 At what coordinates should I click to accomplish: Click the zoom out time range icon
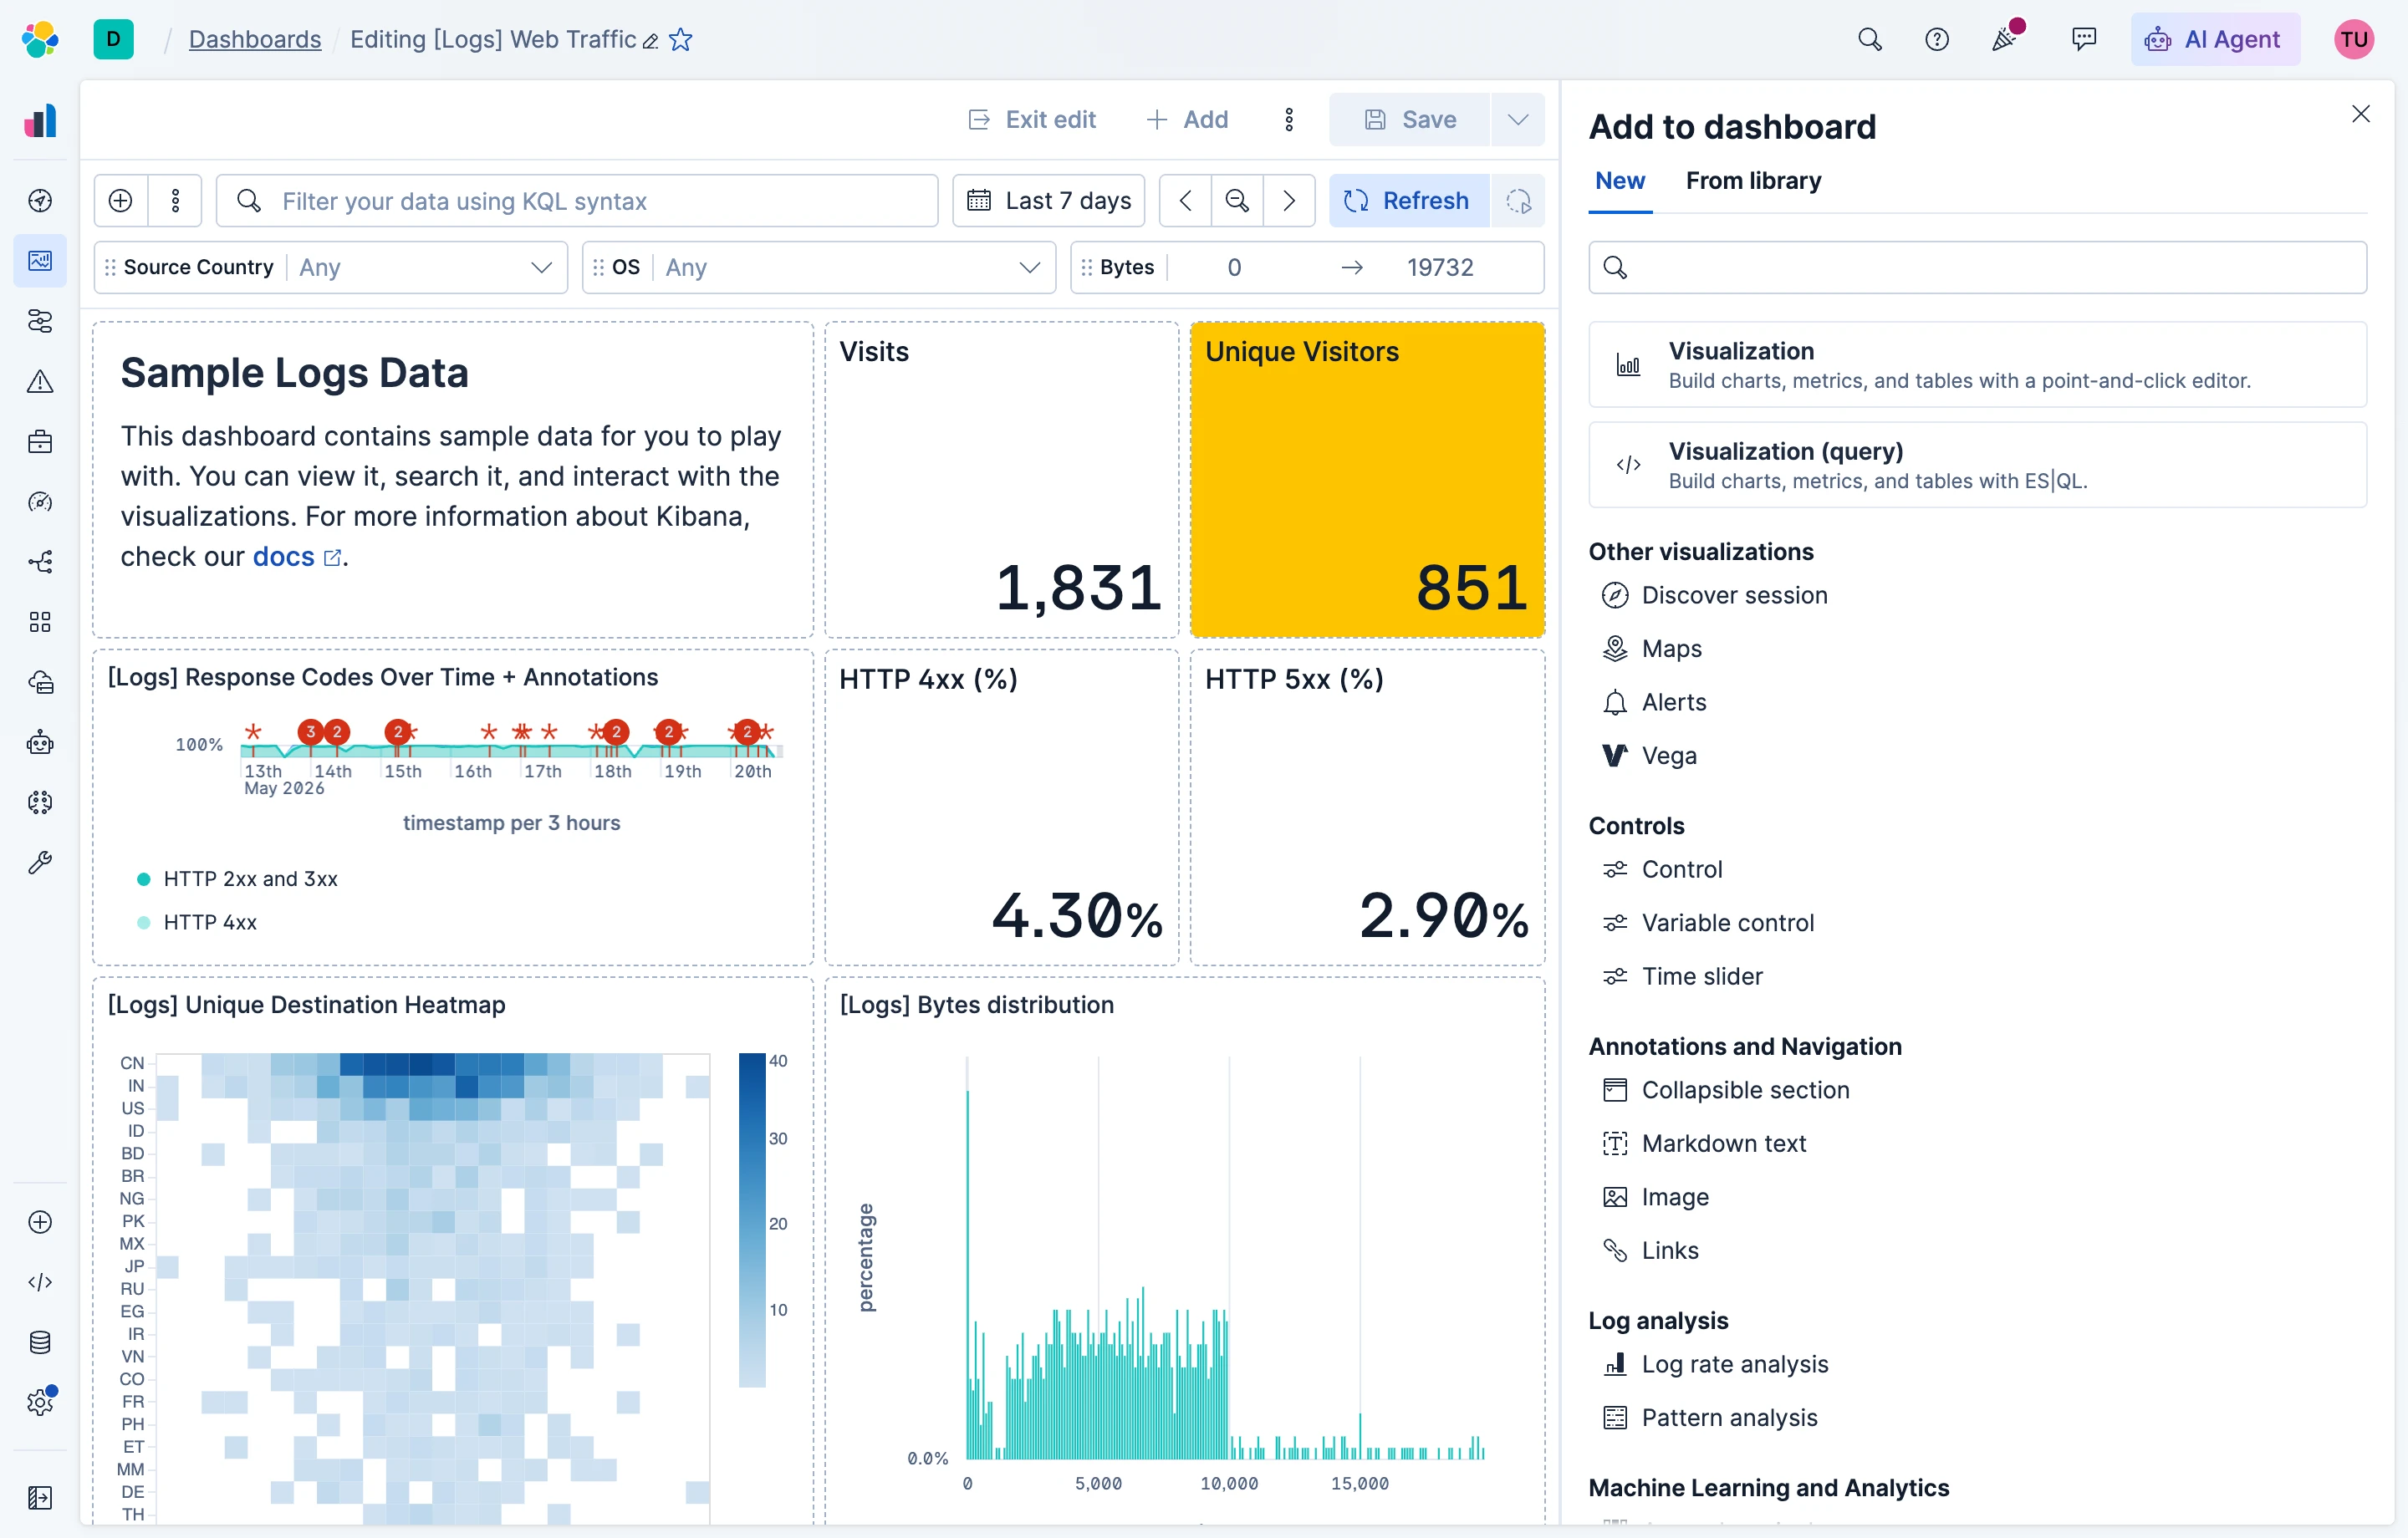[x=1237, y=201]
